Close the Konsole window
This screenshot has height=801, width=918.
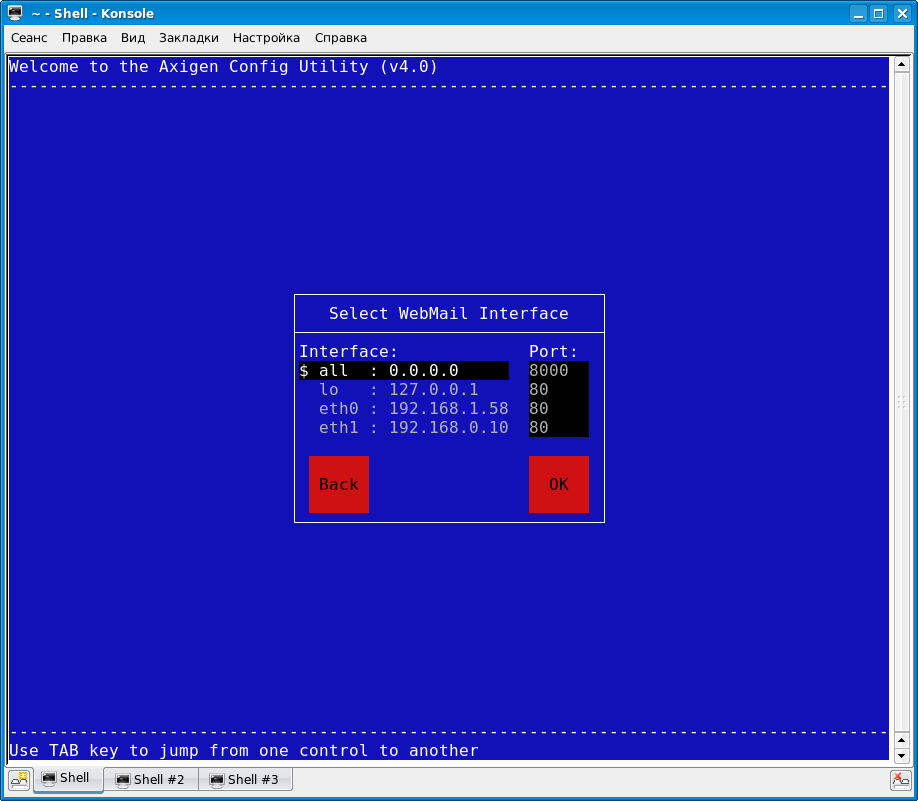pos(902,13)
